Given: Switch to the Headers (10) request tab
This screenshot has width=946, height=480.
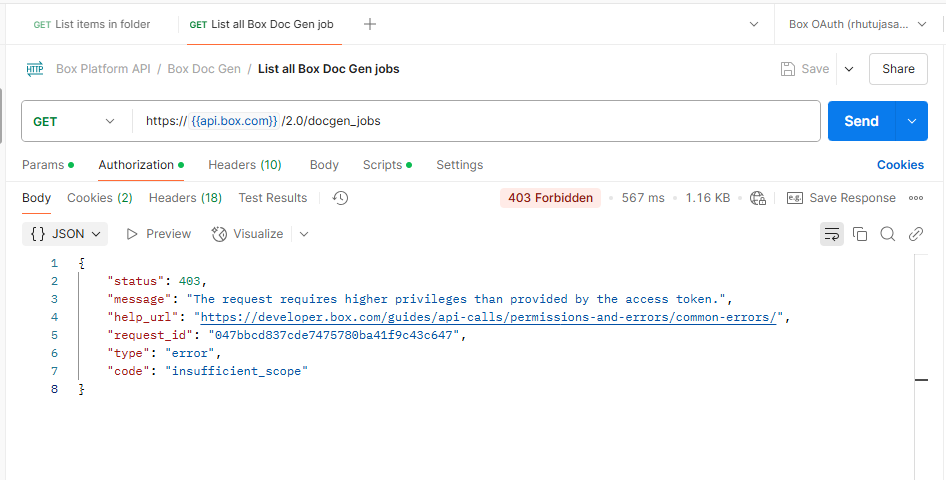Looking at the screenshot, I should click(245, 165).
